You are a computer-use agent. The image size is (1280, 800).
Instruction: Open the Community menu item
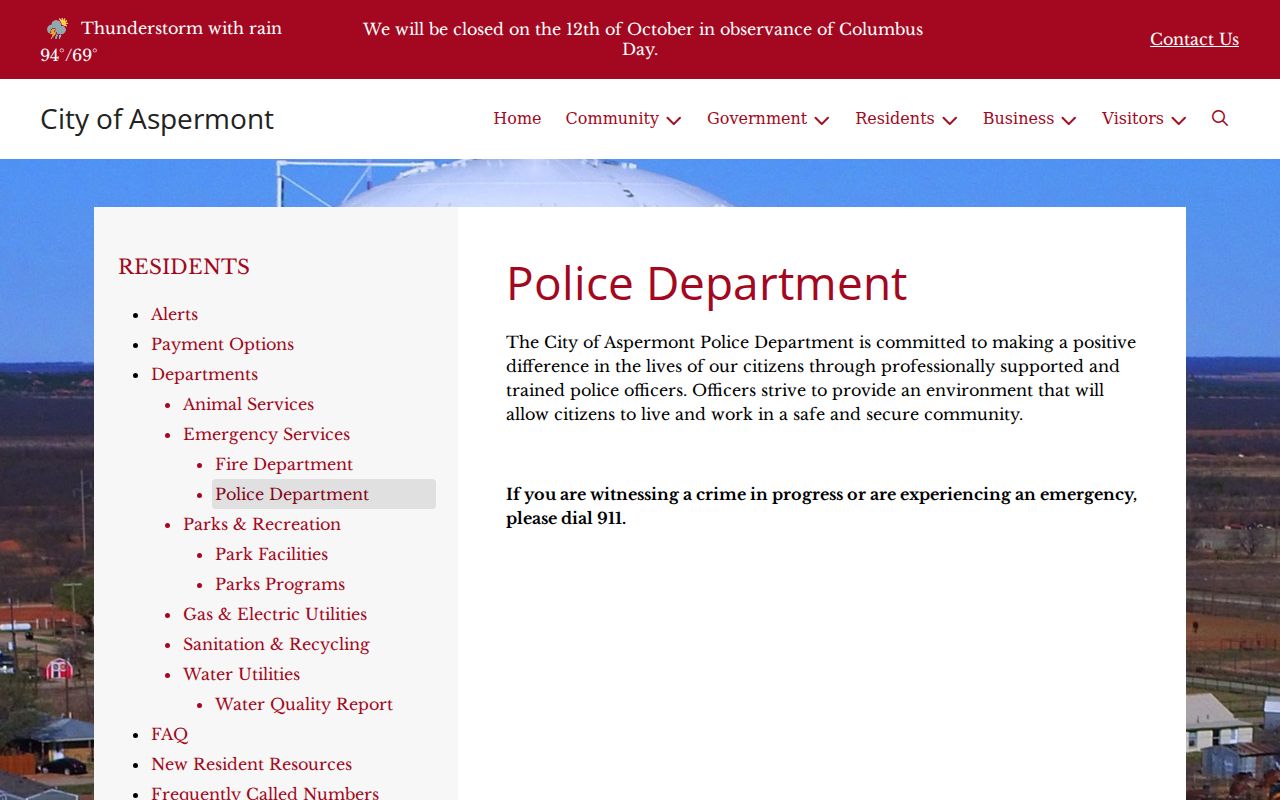tap(612, 118)
